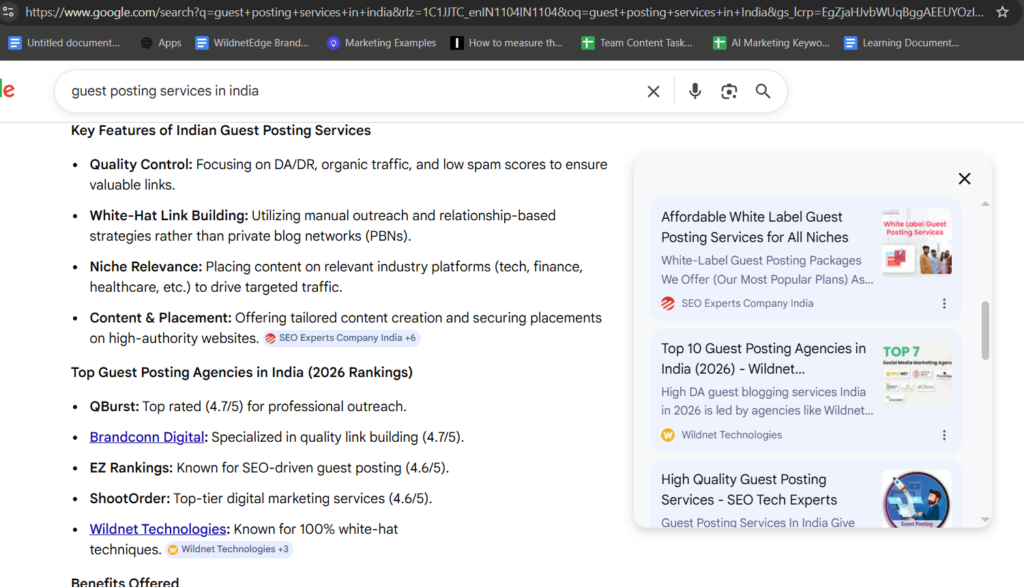
Task: Click the Quality Control bullet text
Action: click(x=348, y=175)
